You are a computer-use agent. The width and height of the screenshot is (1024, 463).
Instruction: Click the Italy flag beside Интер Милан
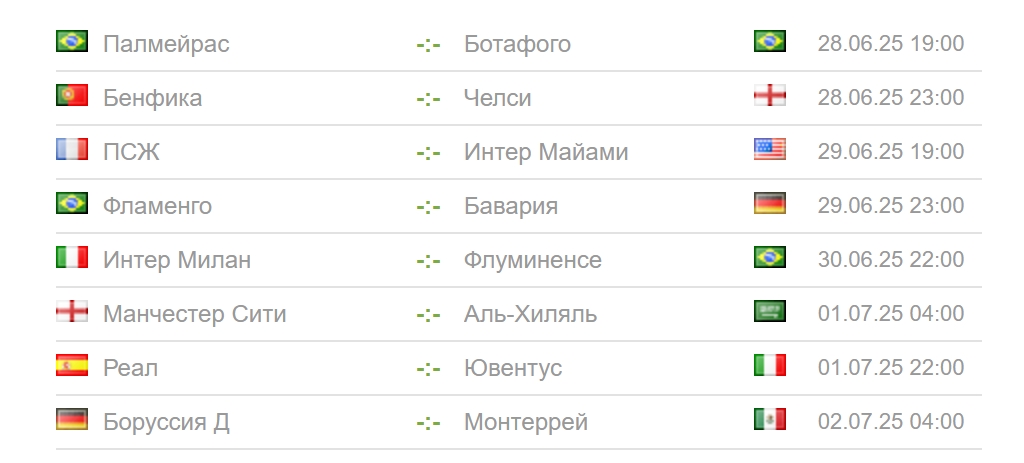pos(72,257)
